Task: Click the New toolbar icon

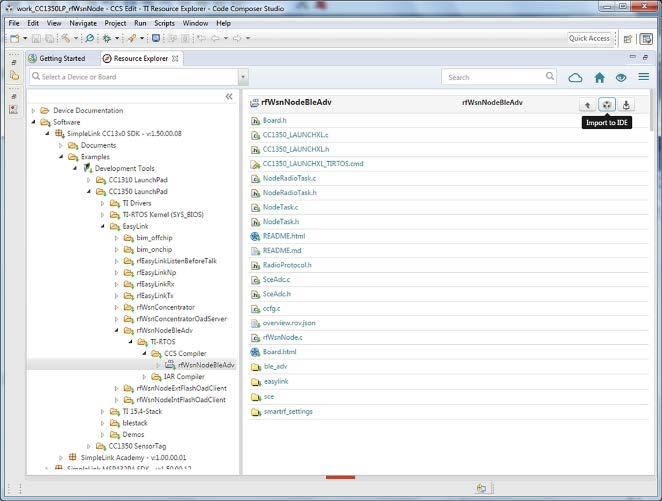Action: click(15, 38)
